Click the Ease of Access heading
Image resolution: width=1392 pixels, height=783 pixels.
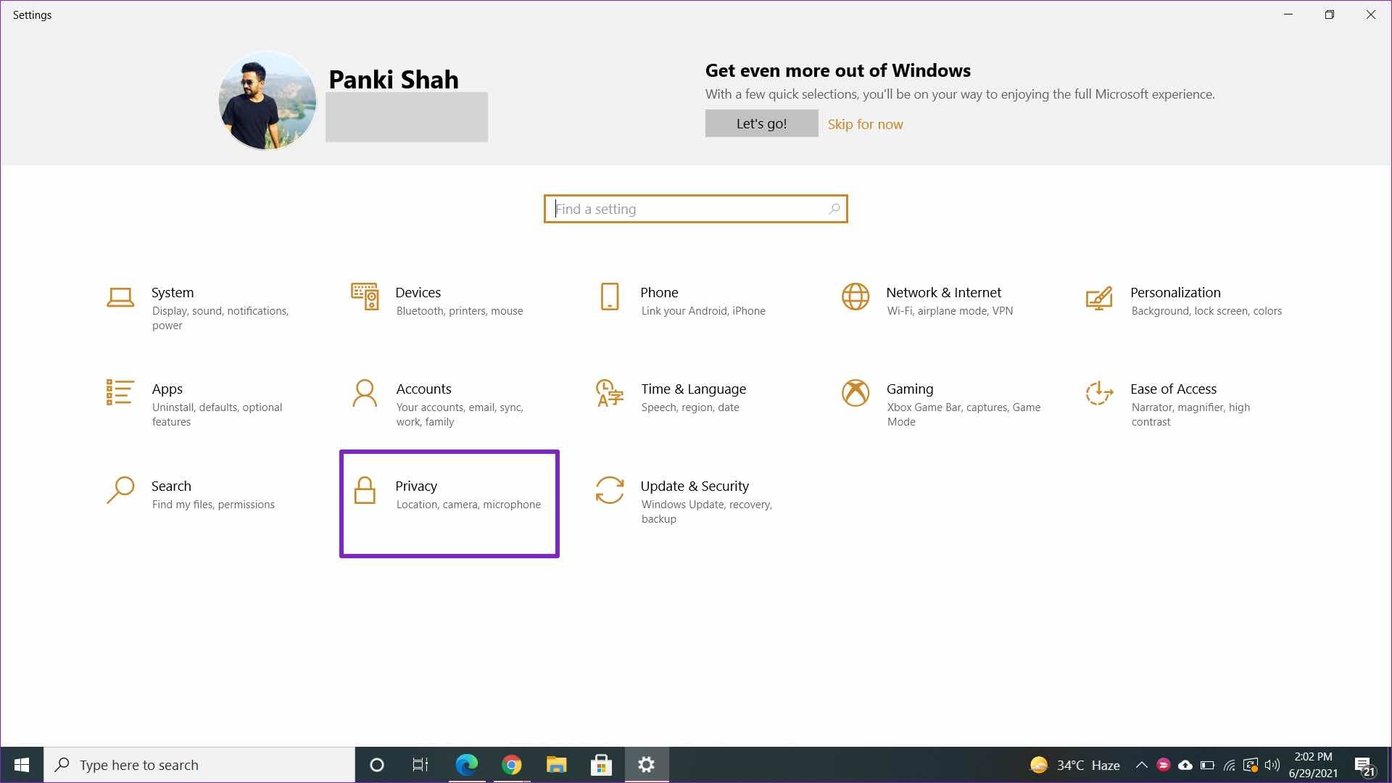(x=1173, y=389)
